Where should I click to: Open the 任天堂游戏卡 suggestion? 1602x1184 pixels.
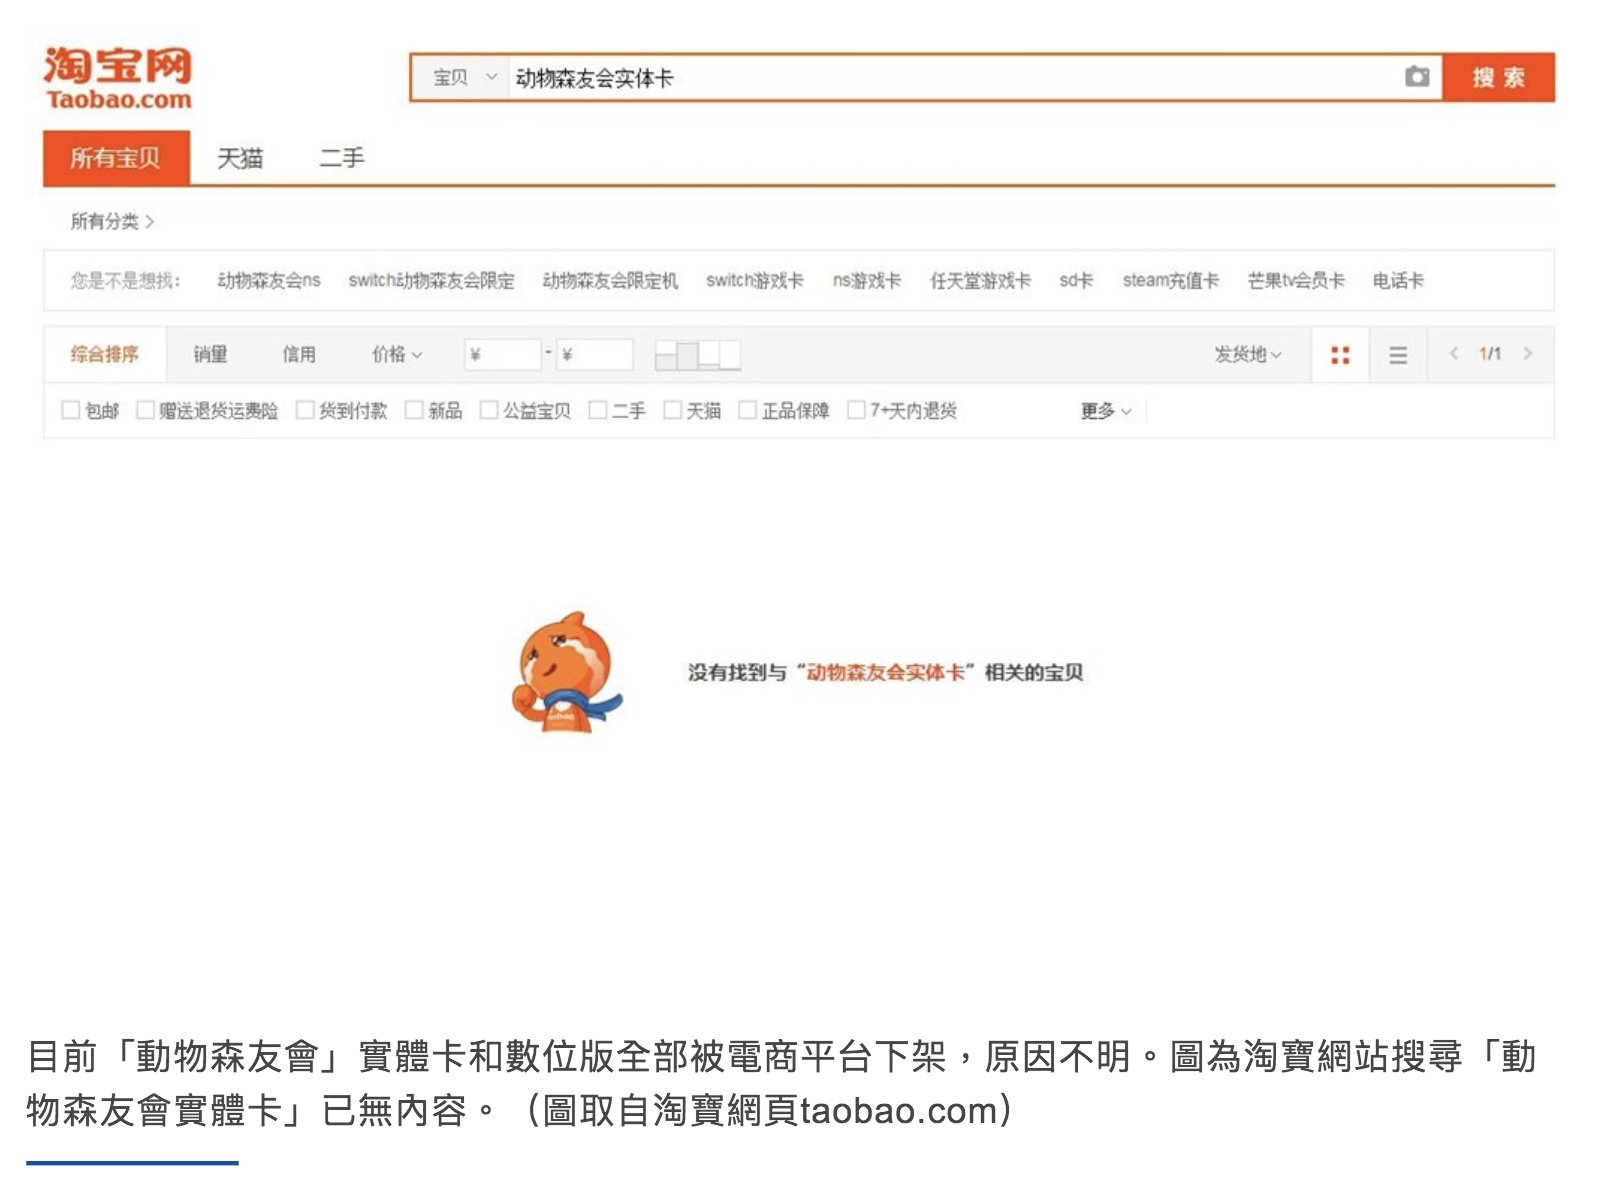(x=980, y=281)
